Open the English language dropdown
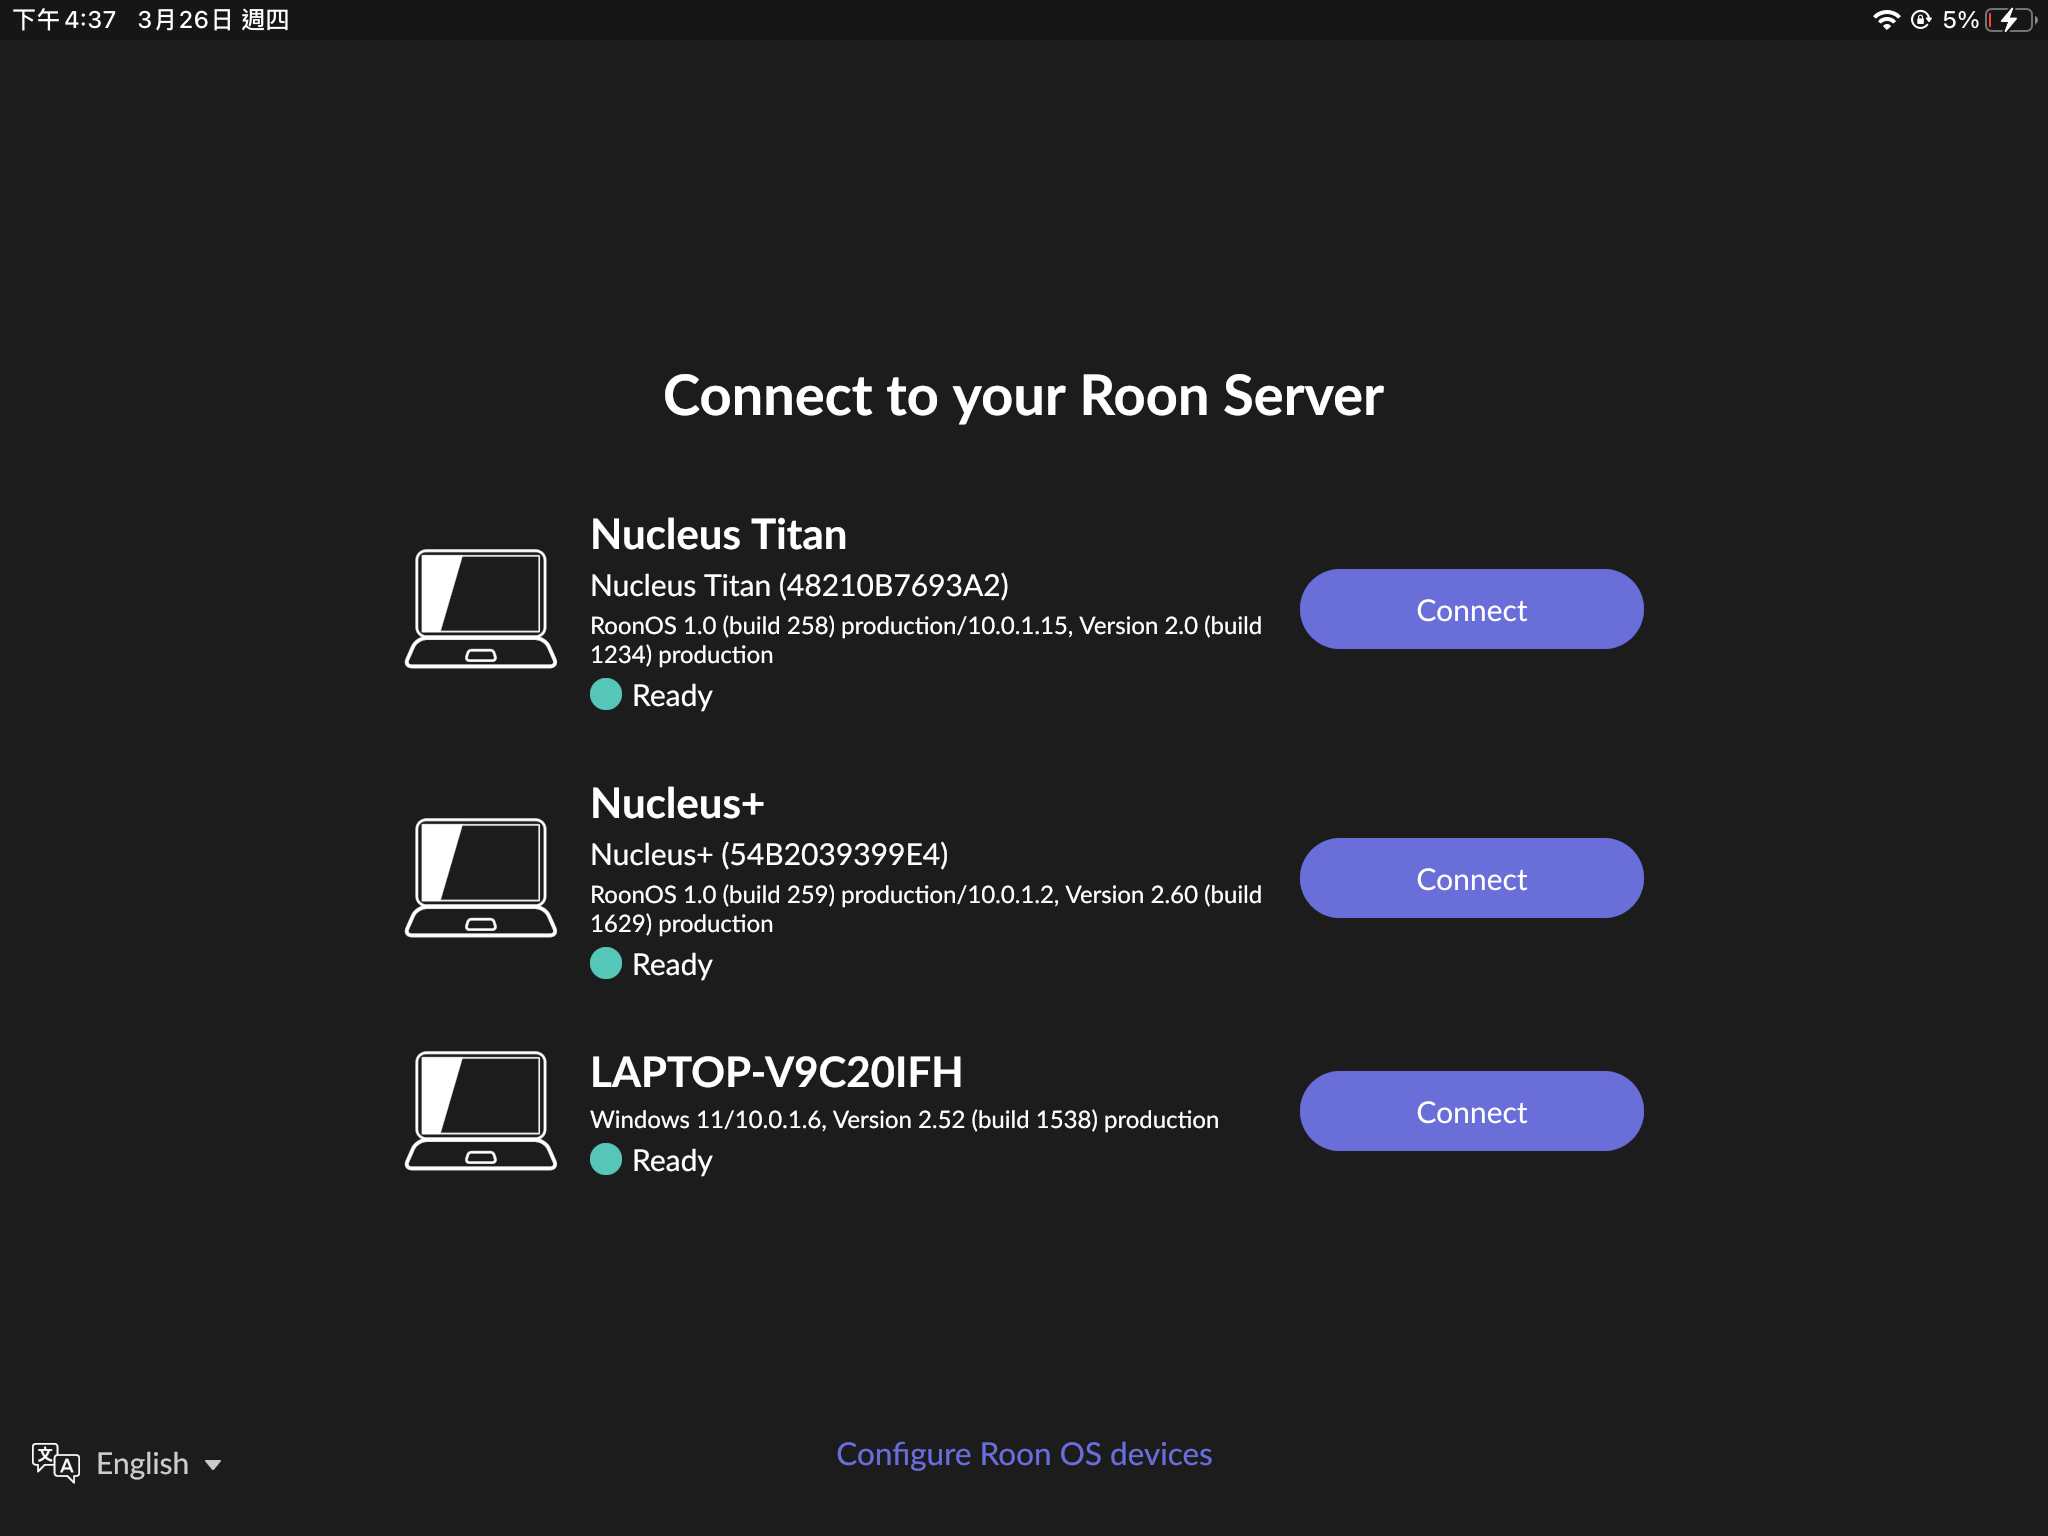 point(142,1463)
